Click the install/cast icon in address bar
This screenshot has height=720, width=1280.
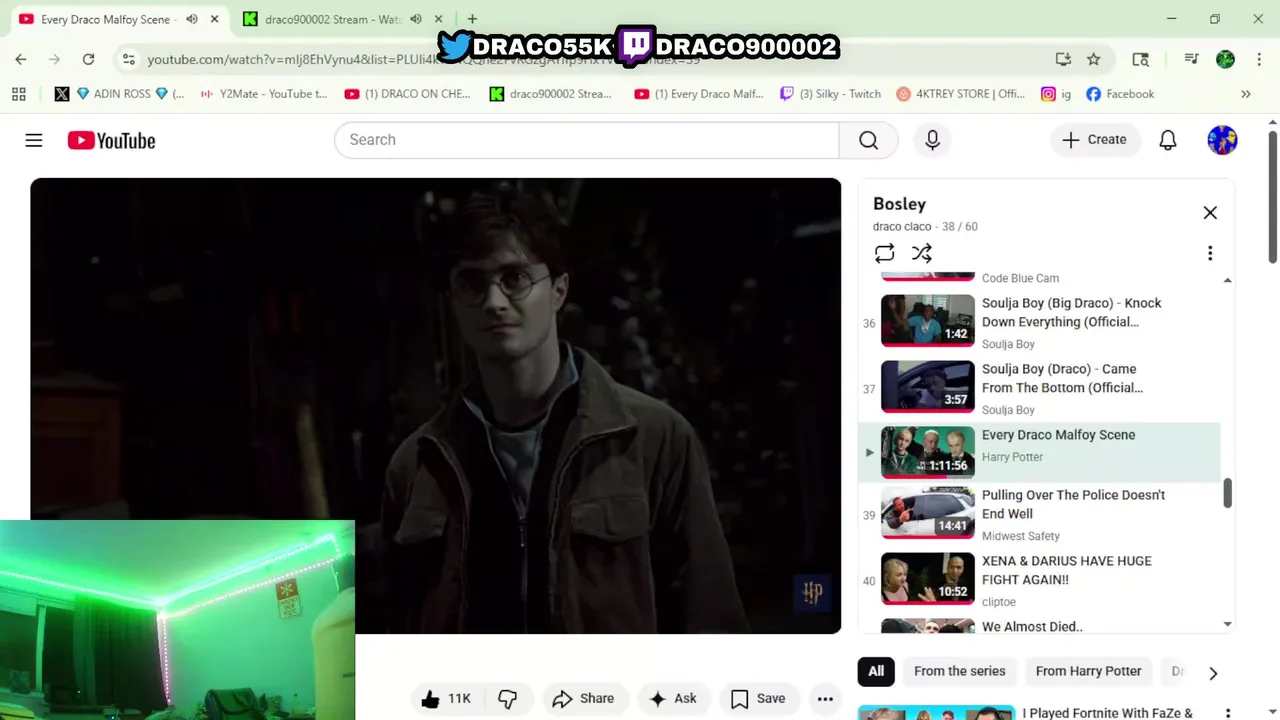click(x=1063, y=59)
